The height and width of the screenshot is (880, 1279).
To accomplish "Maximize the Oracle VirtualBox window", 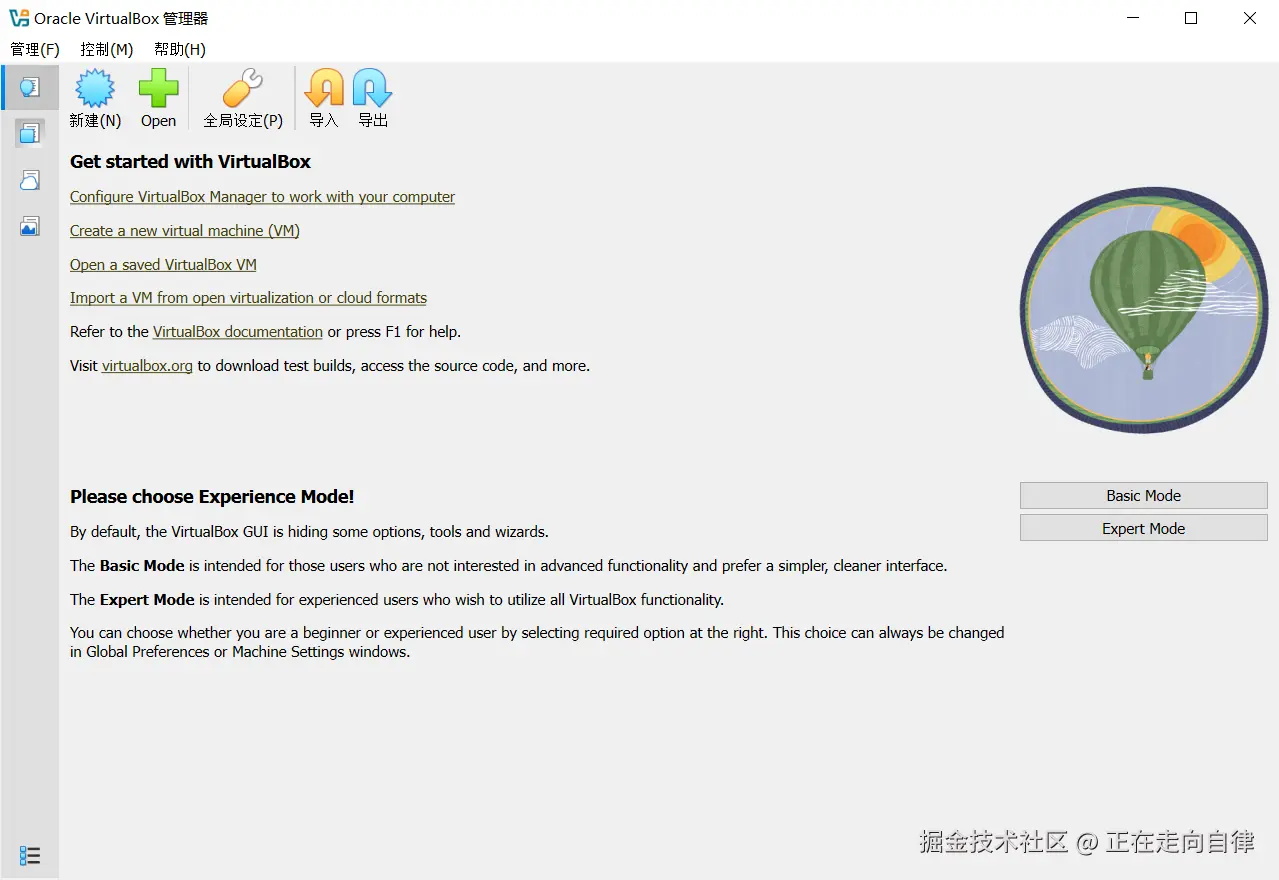I will tap(1191, 18).
